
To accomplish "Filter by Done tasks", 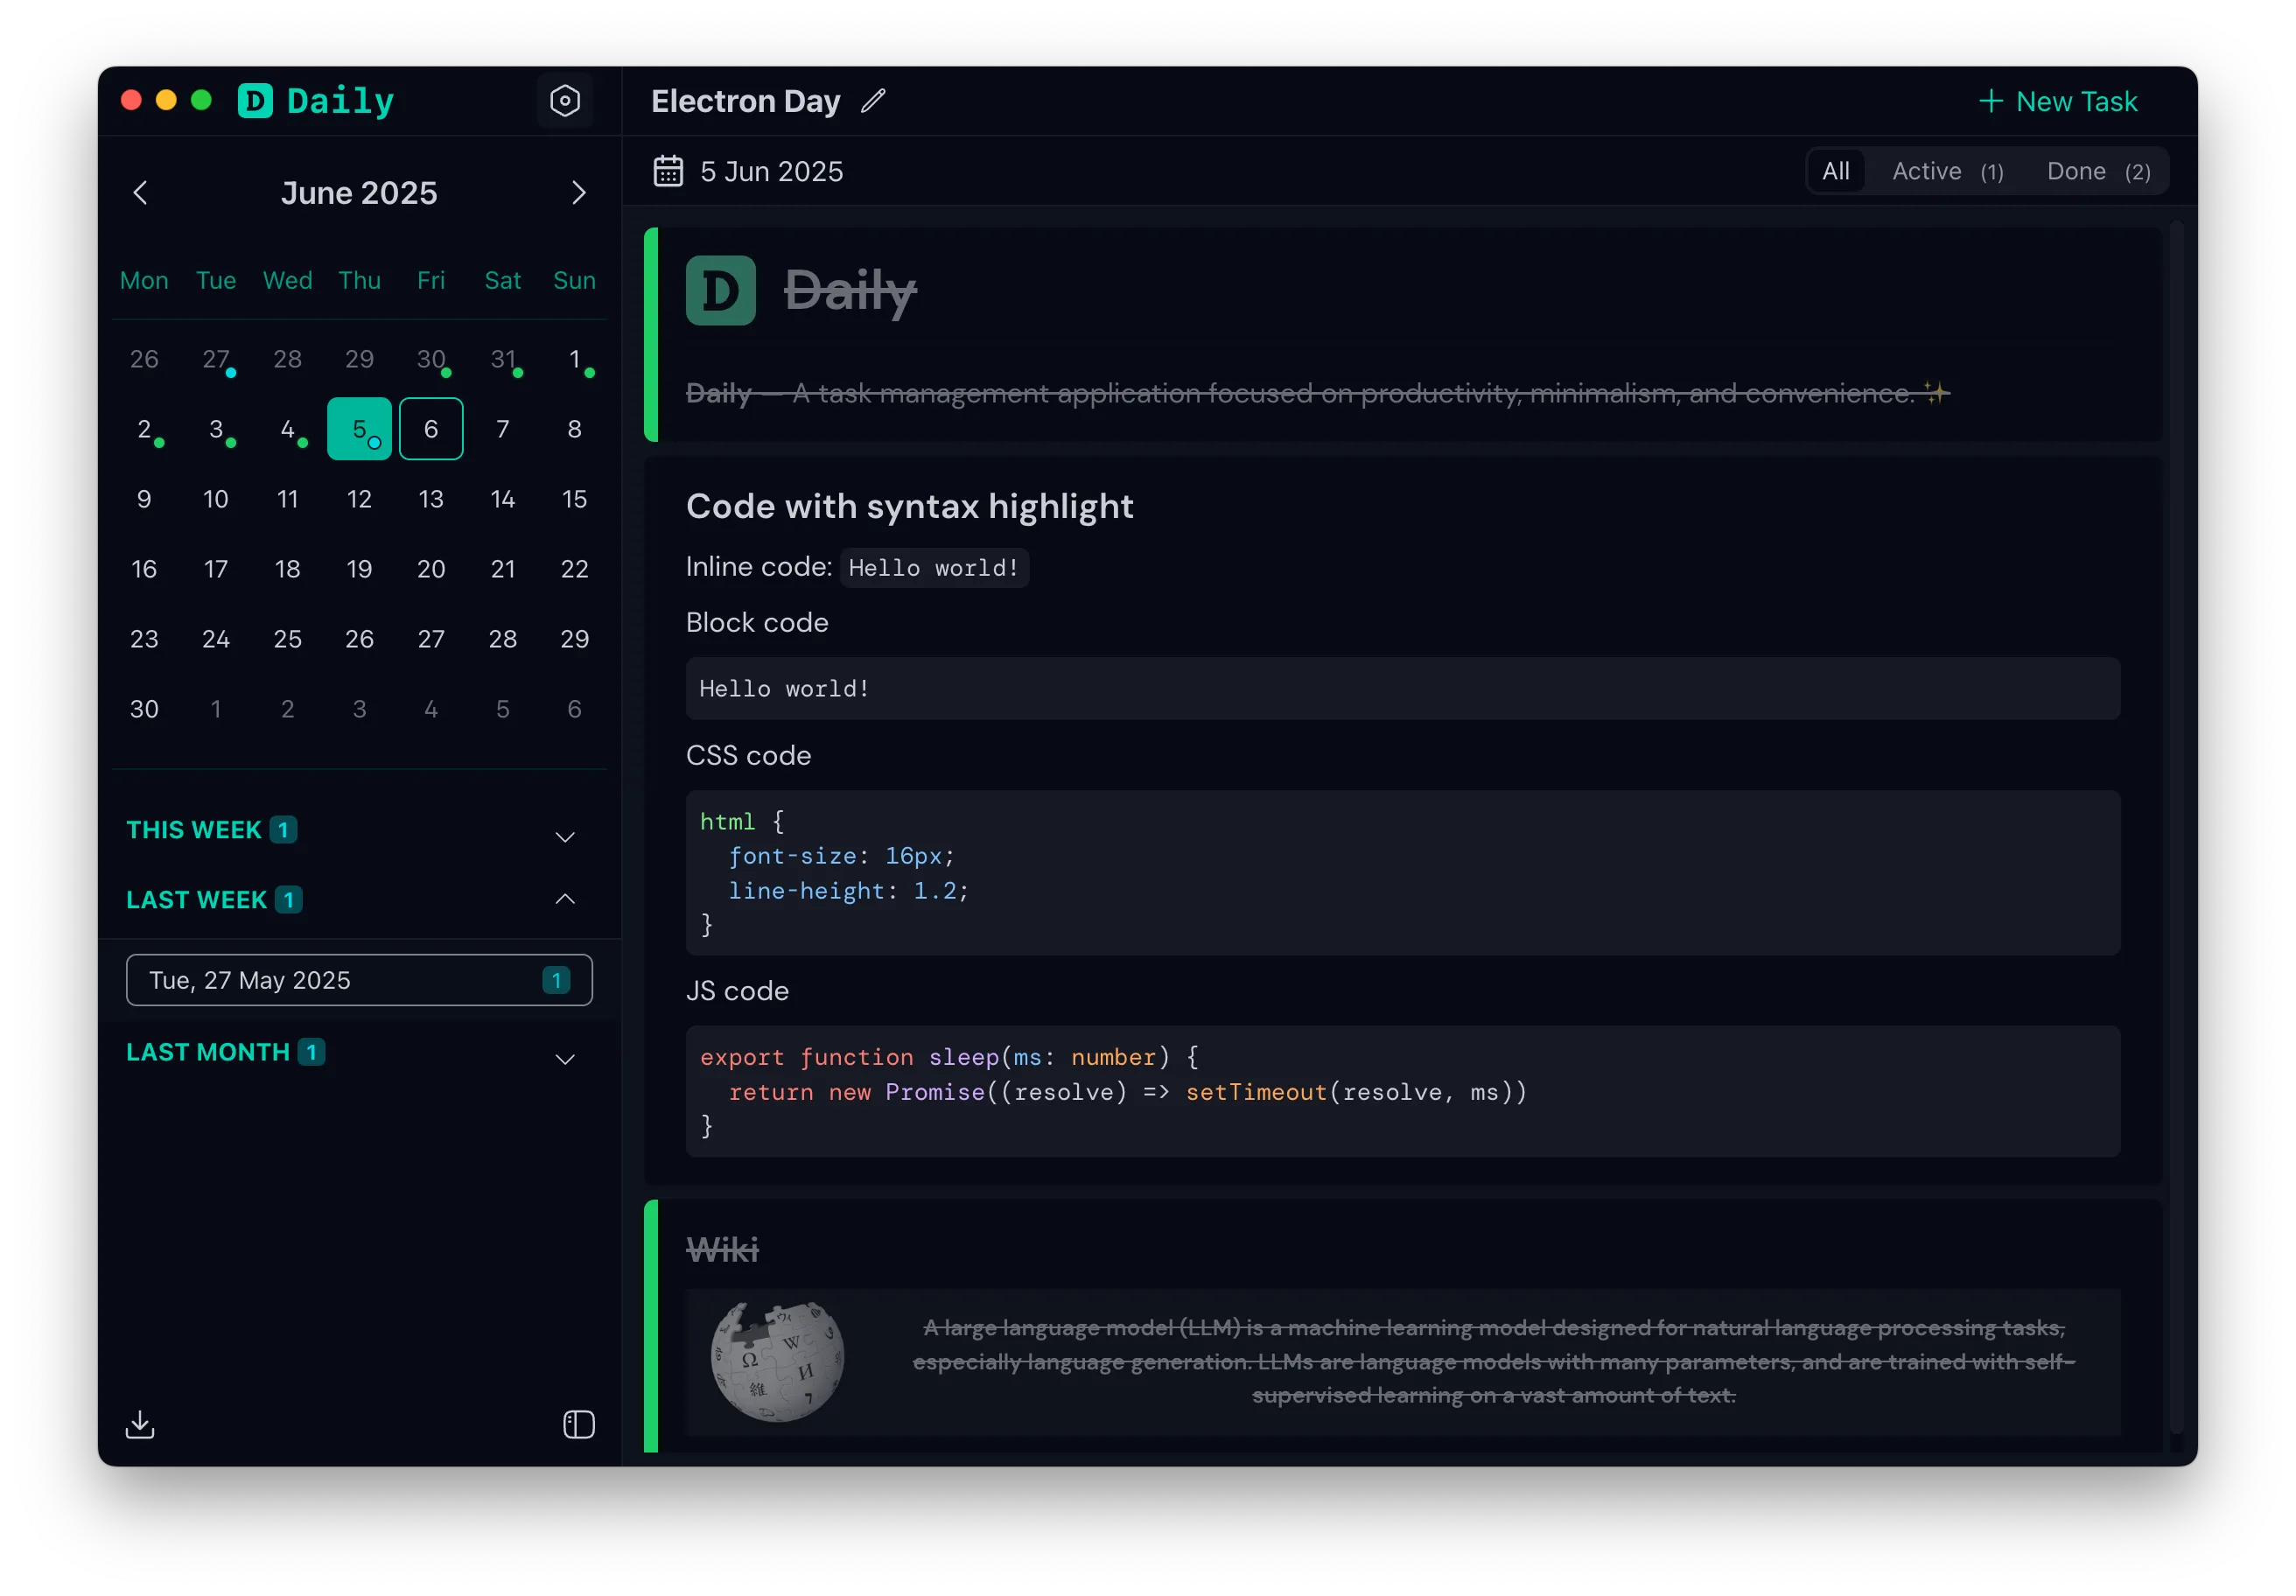I will (2098, 171).
